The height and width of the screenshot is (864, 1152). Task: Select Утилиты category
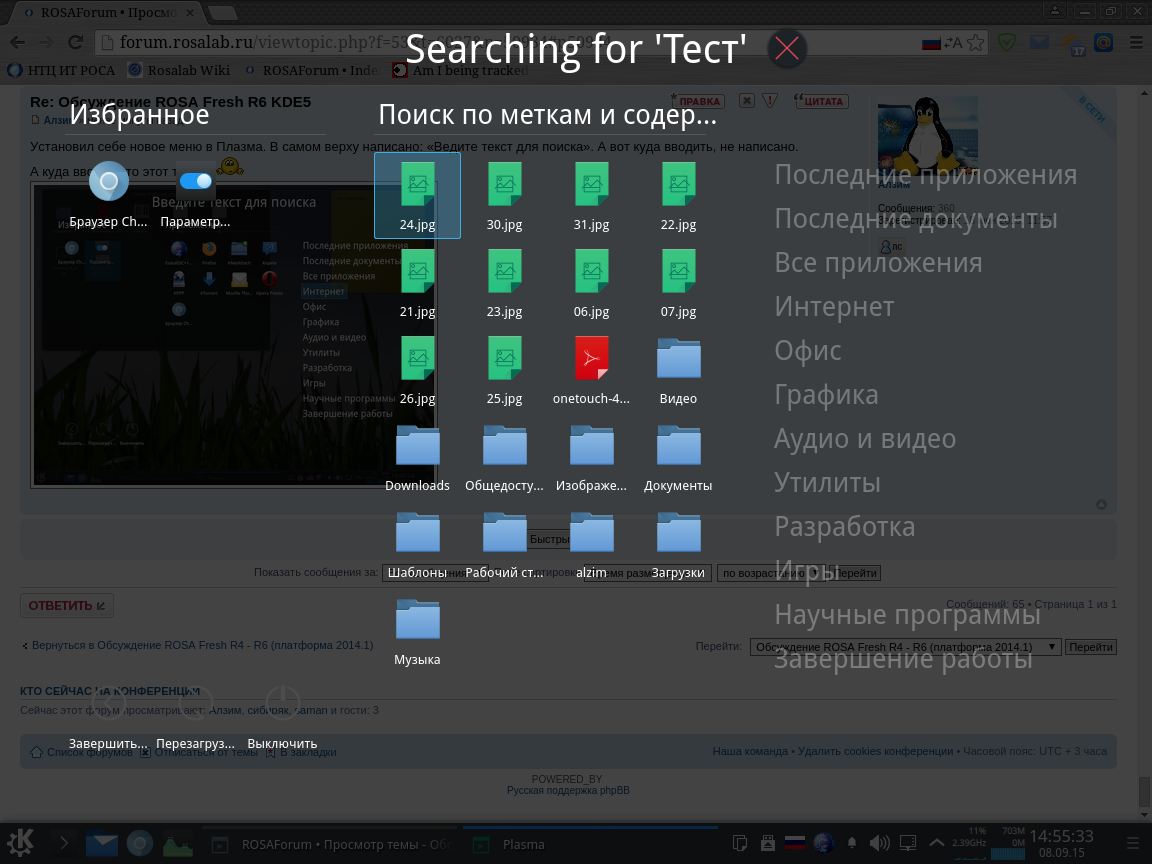coord(827,483)
